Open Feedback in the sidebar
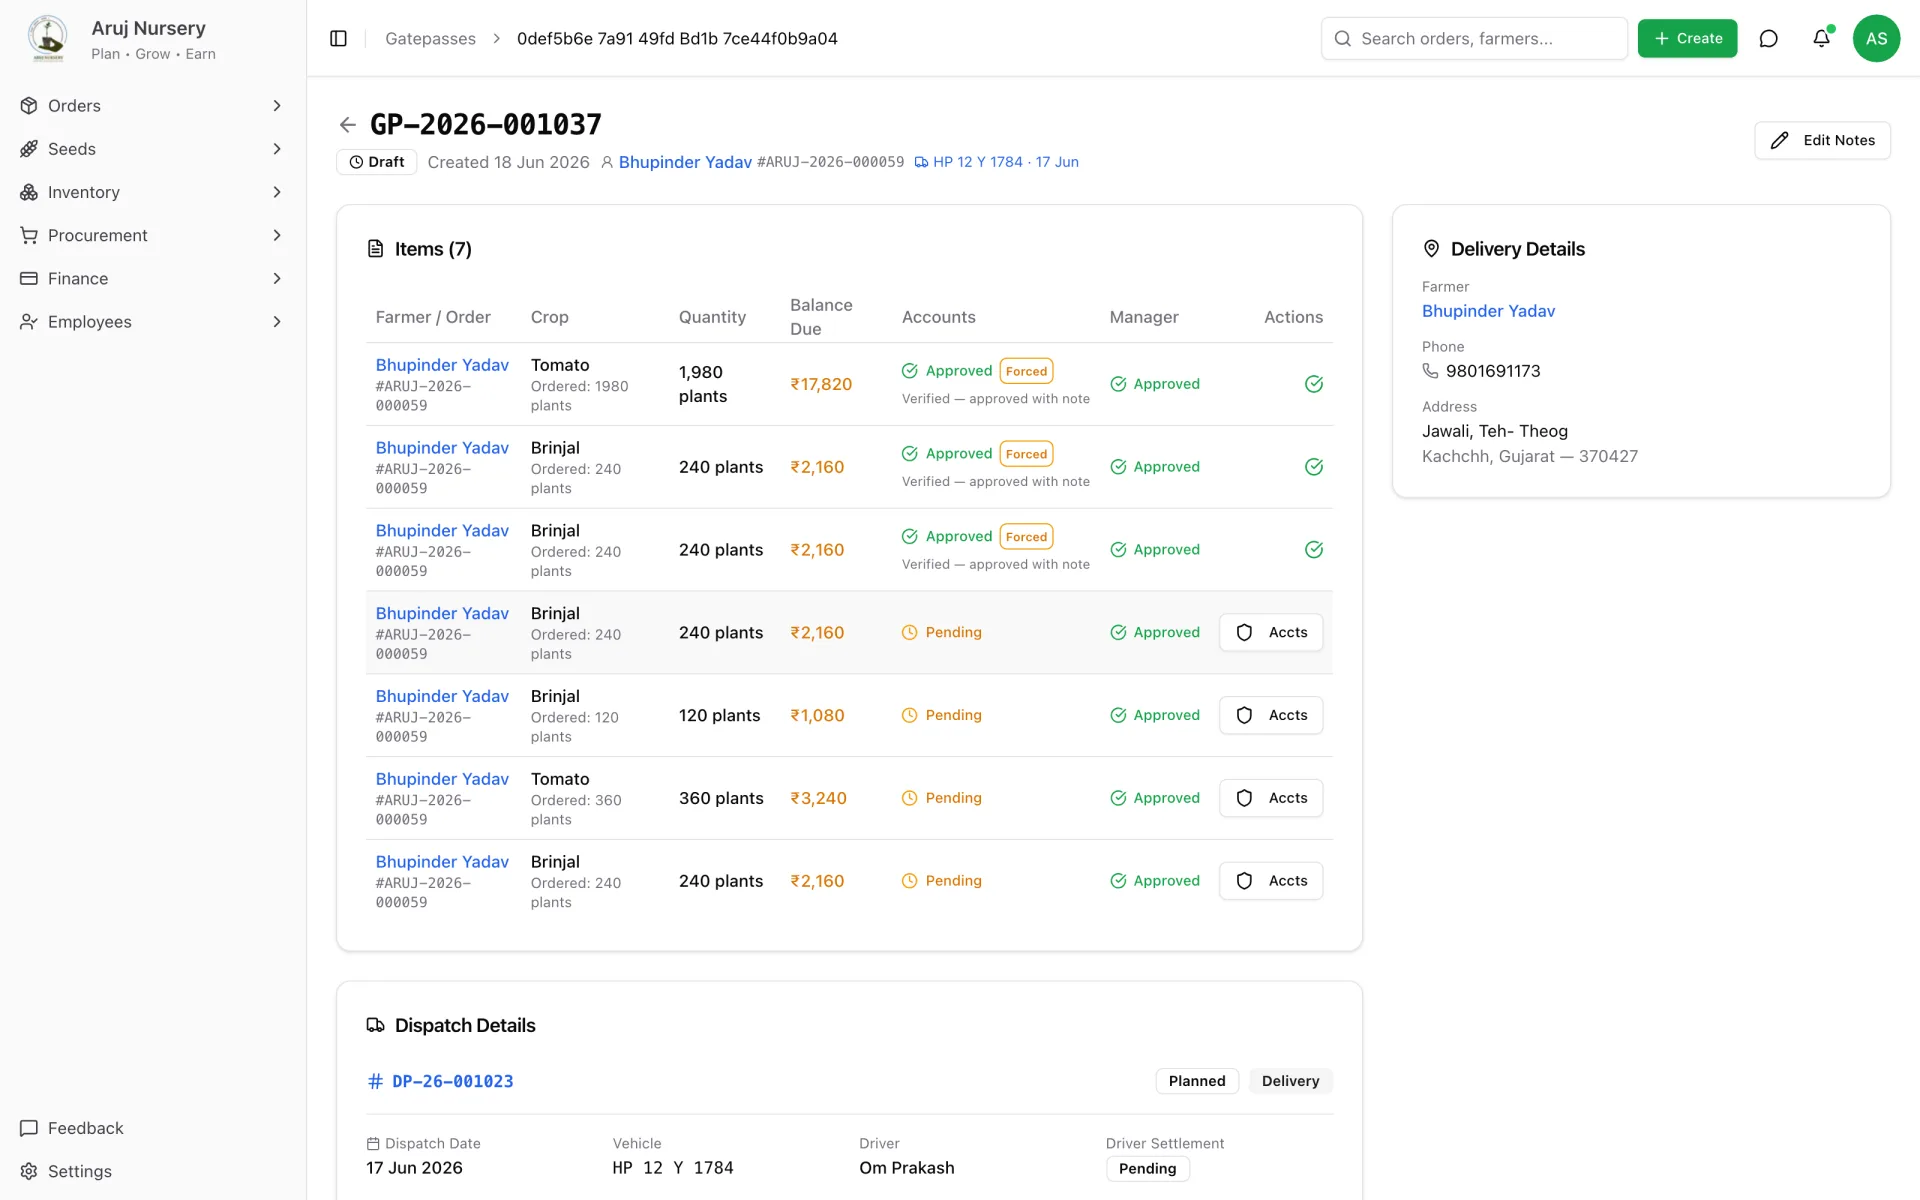The width and height of the screenshot is (1920, 1200). pos(152,1128)
